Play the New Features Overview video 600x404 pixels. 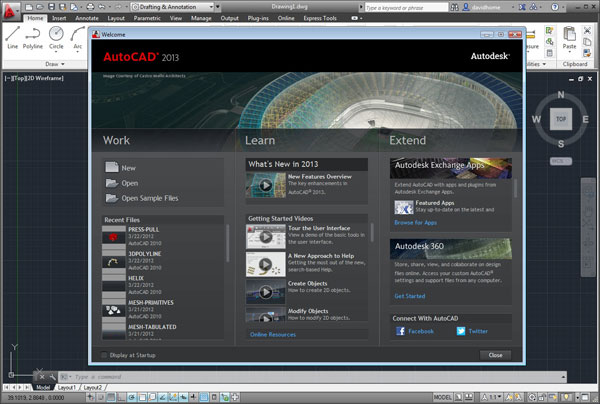(266, 185)
